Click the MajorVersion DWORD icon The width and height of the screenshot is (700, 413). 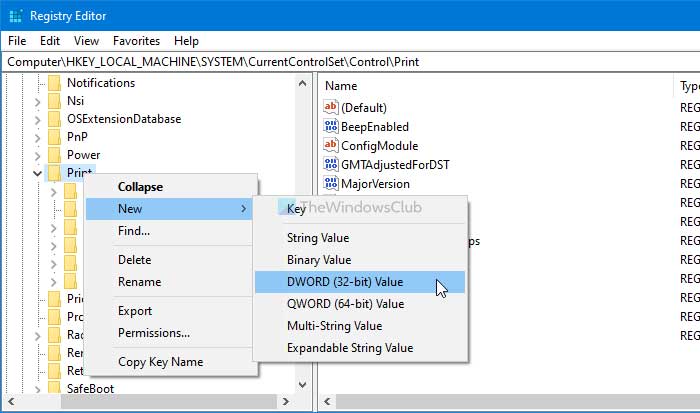(x=331, y=183)
